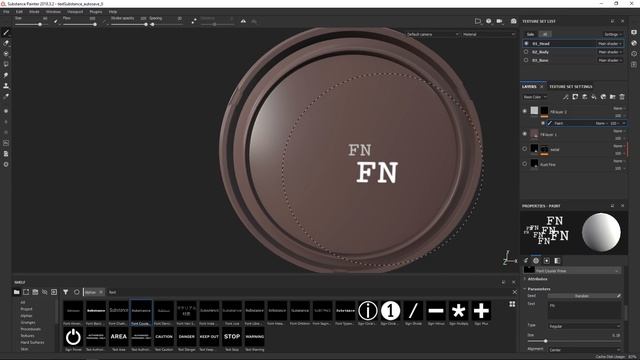
Task: Select the 01_Head texture set radio
Action: 526,43
